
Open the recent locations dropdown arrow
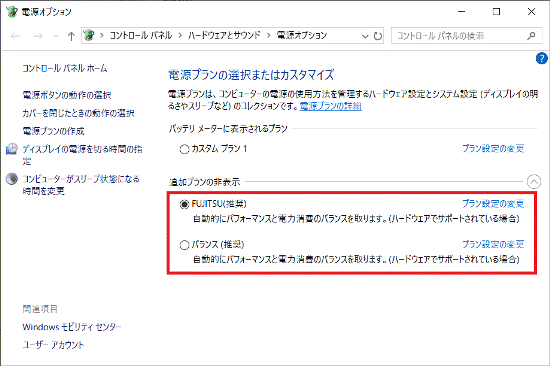coord(56,36)
